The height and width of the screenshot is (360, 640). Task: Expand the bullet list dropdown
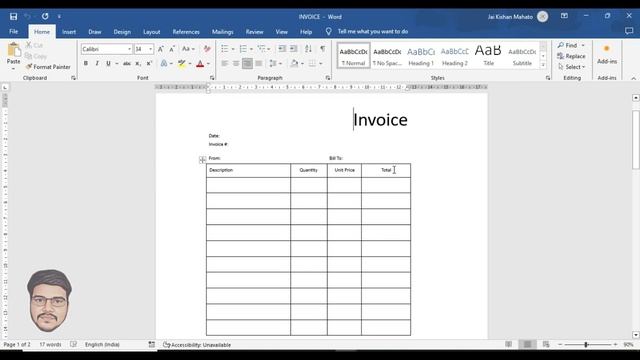click(x=233, y=49)
